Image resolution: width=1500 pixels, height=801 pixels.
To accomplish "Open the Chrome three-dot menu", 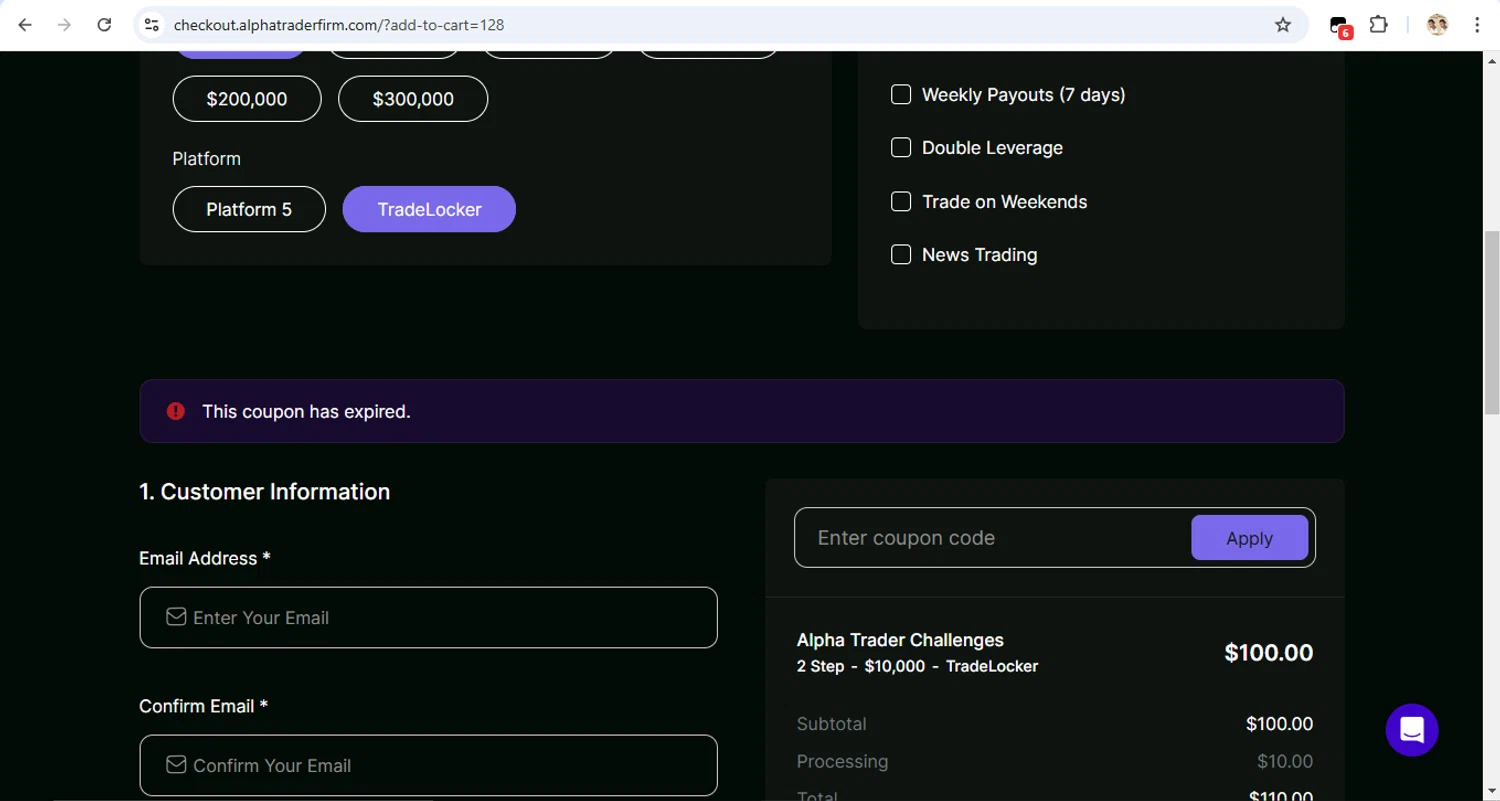I will tap(1477, 25).
